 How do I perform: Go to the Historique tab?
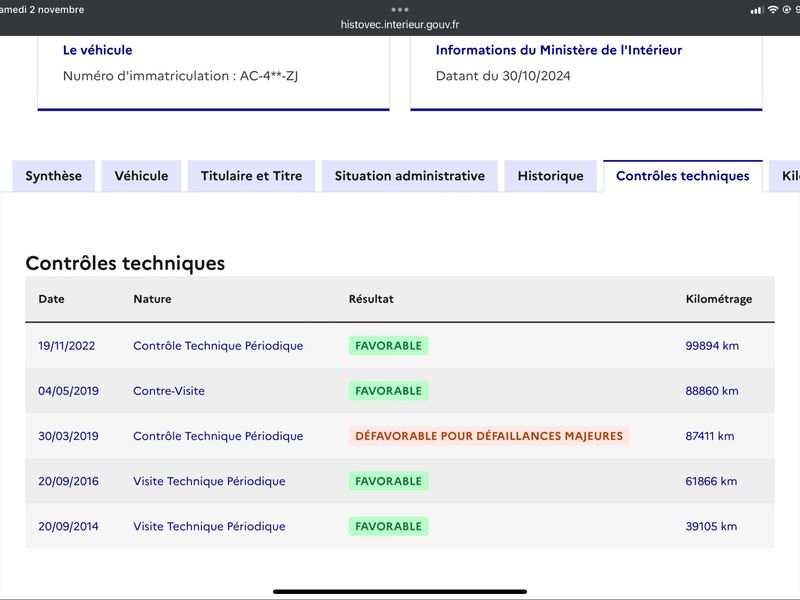(x=551, y=176)
